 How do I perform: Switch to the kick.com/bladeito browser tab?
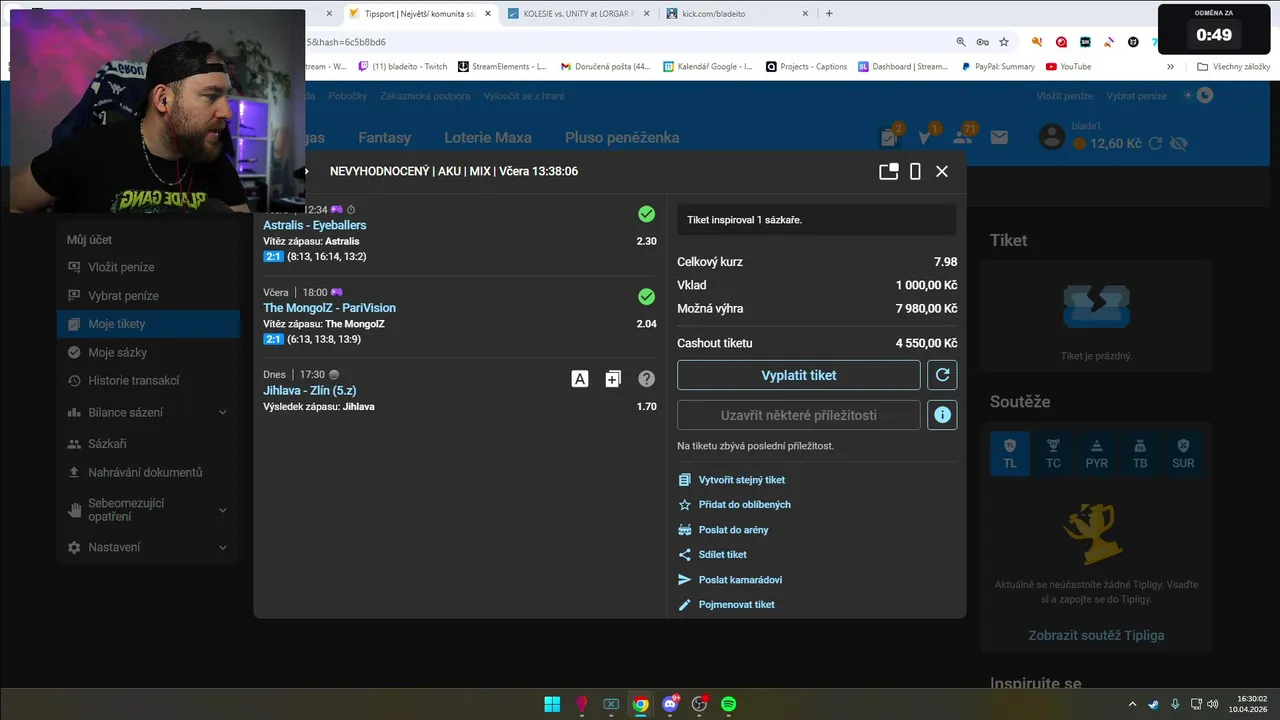click(x=738, y=14)
